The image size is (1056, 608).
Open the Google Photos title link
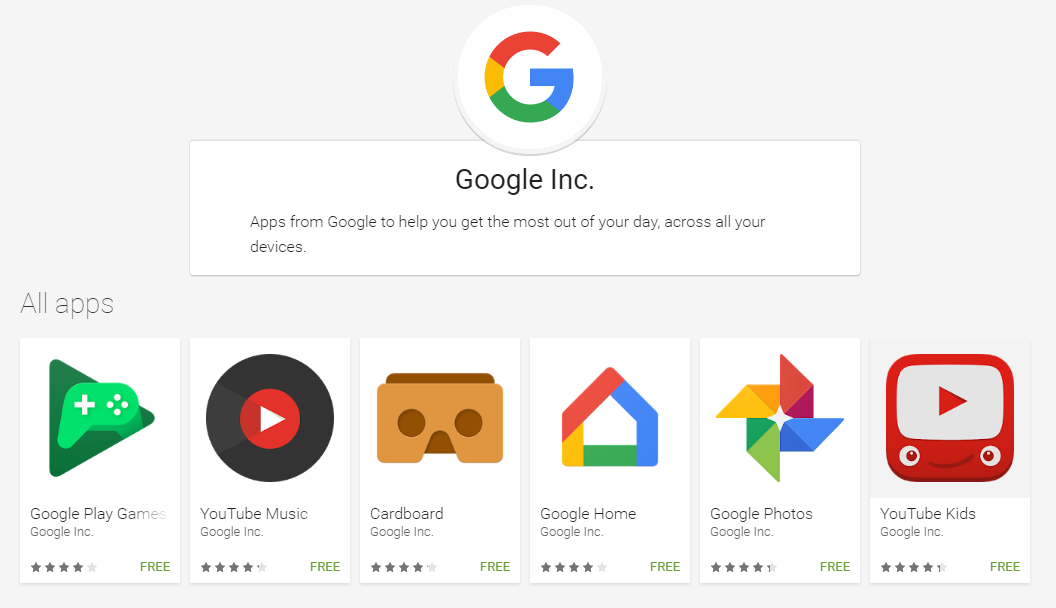pyautogui.click(x=761, y=514)
